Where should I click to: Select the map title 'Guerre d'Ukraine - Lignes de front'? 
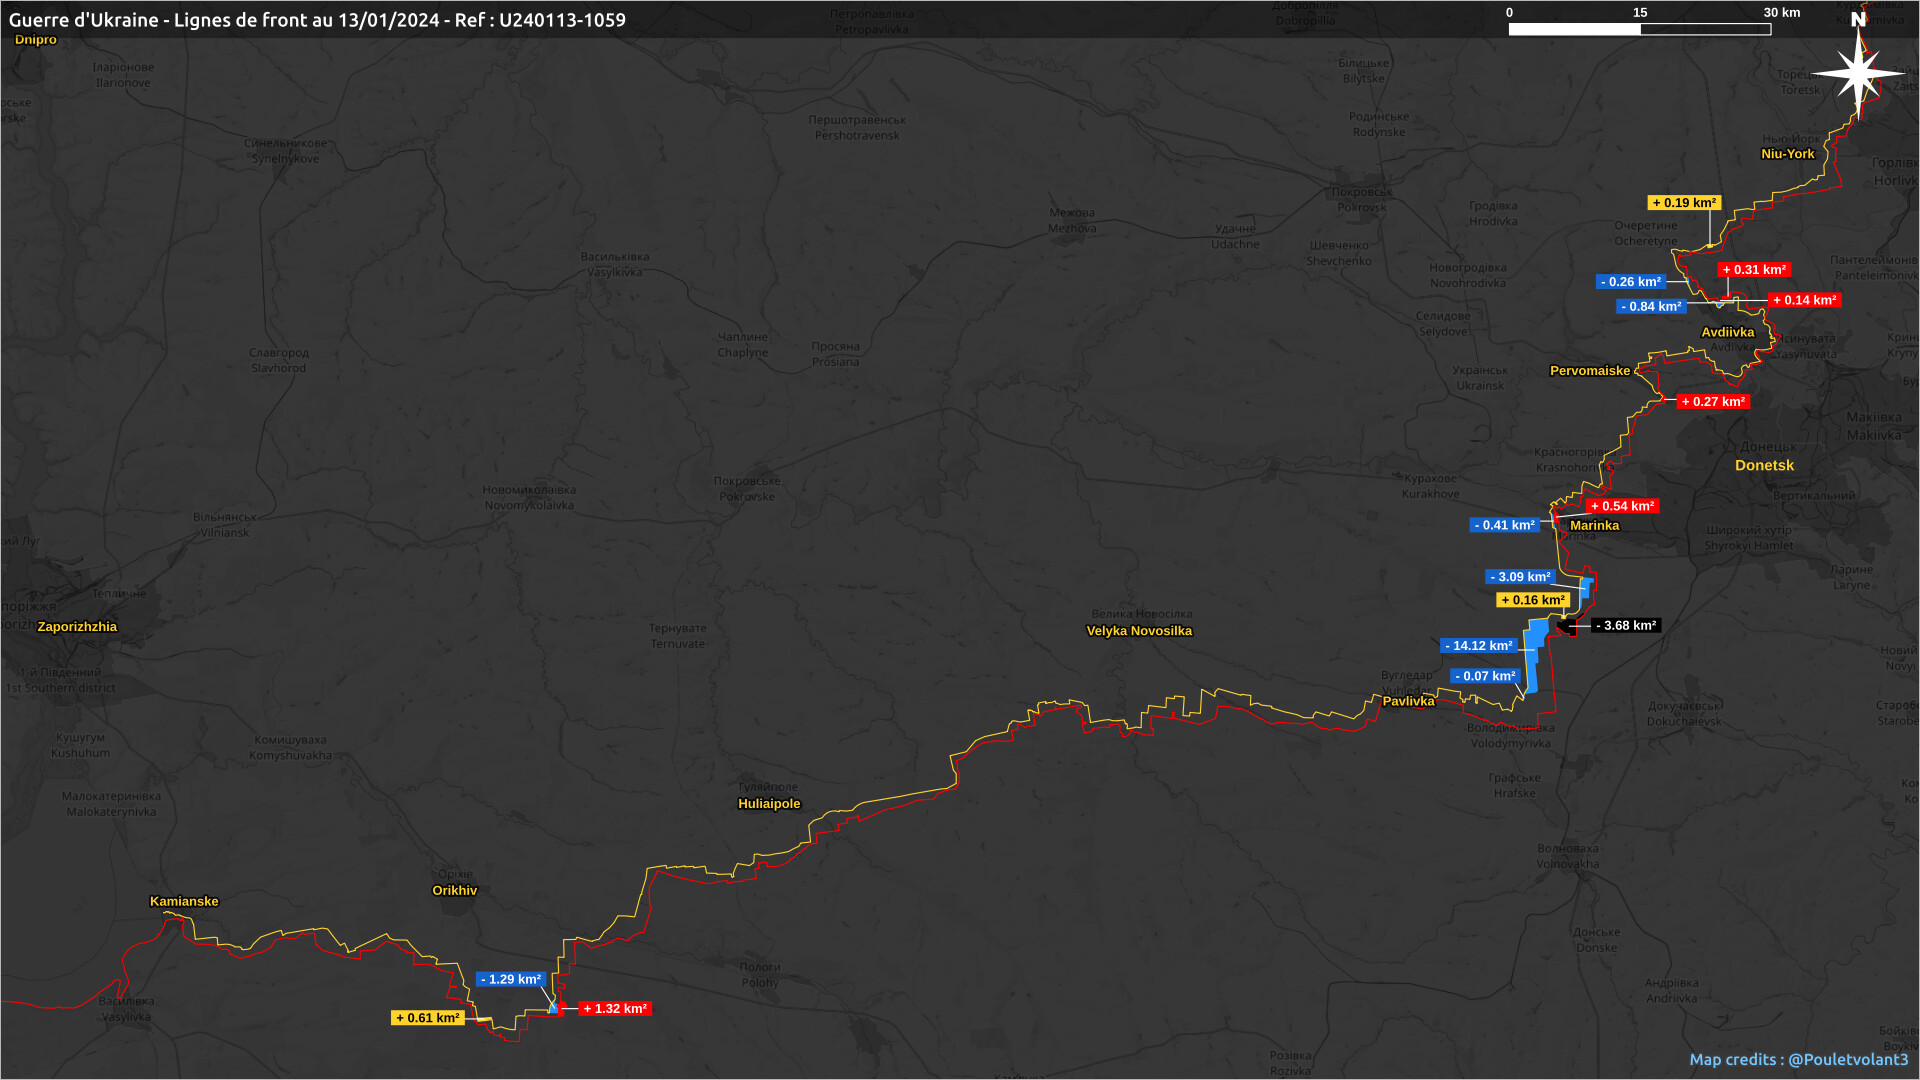pos(317,20)
